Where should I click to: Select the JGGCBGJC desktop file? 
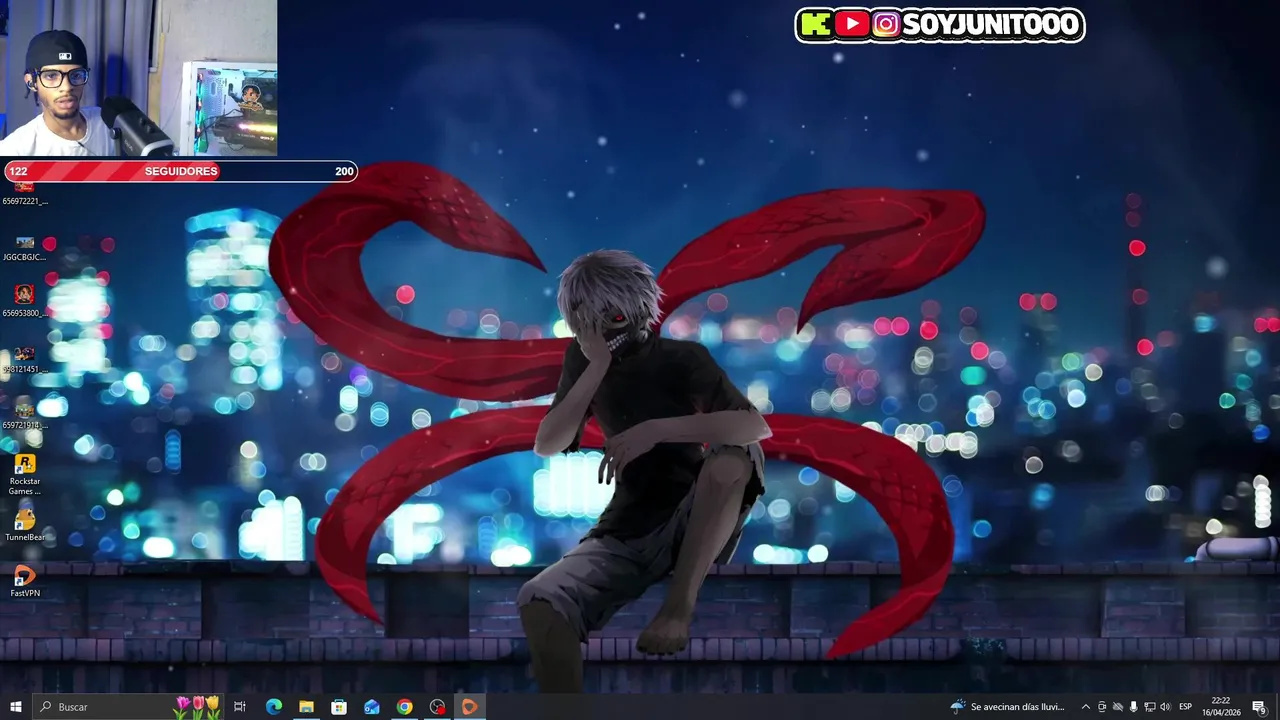click(25, 248)
